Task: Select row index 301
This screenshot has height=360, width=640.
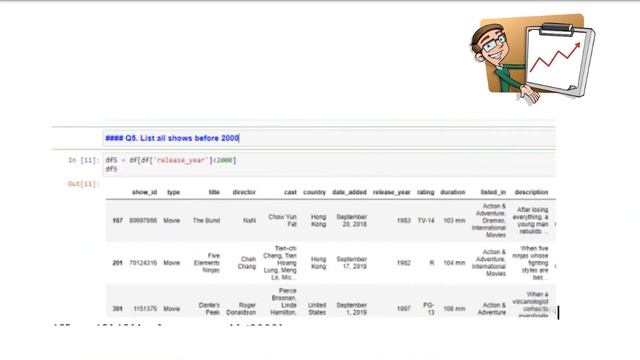Action: pyautogui.click(x=118, y=309)
